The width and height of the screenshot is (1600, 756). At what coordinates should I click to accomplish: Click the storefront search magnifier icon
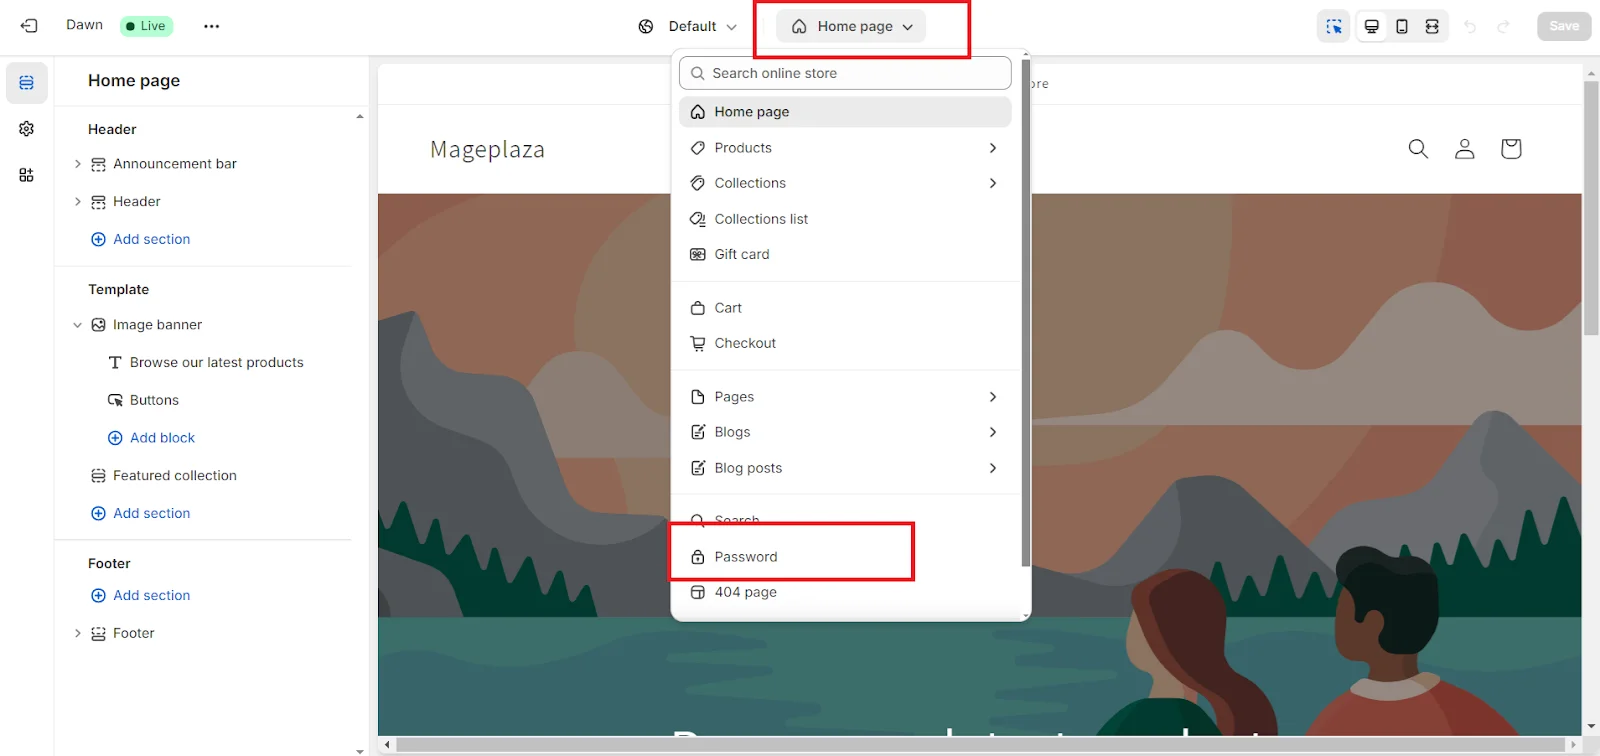click(x=1418, y=149)
